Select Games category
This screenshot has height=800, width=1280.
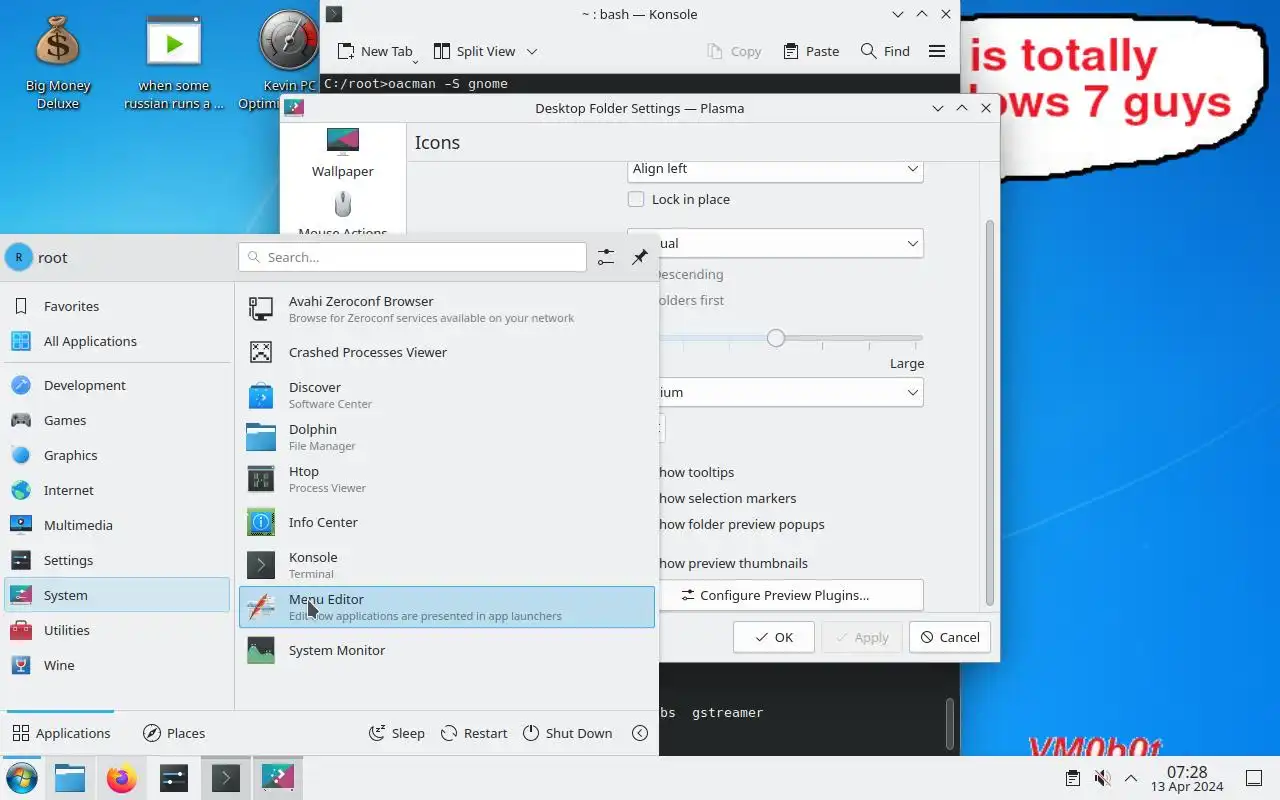click(117, 420)
